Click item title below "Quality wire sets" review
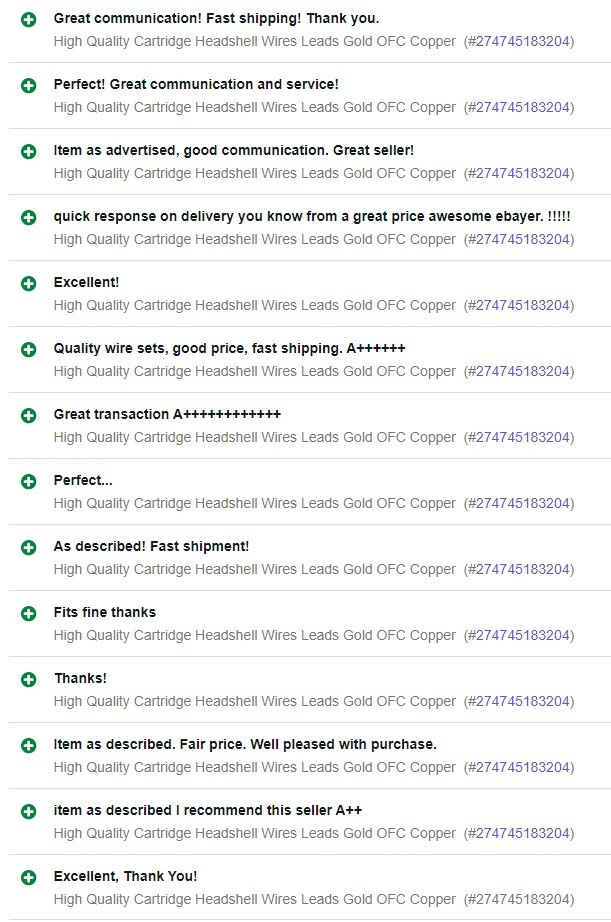Viewport: 611px width, 922px height. point(254,371)
